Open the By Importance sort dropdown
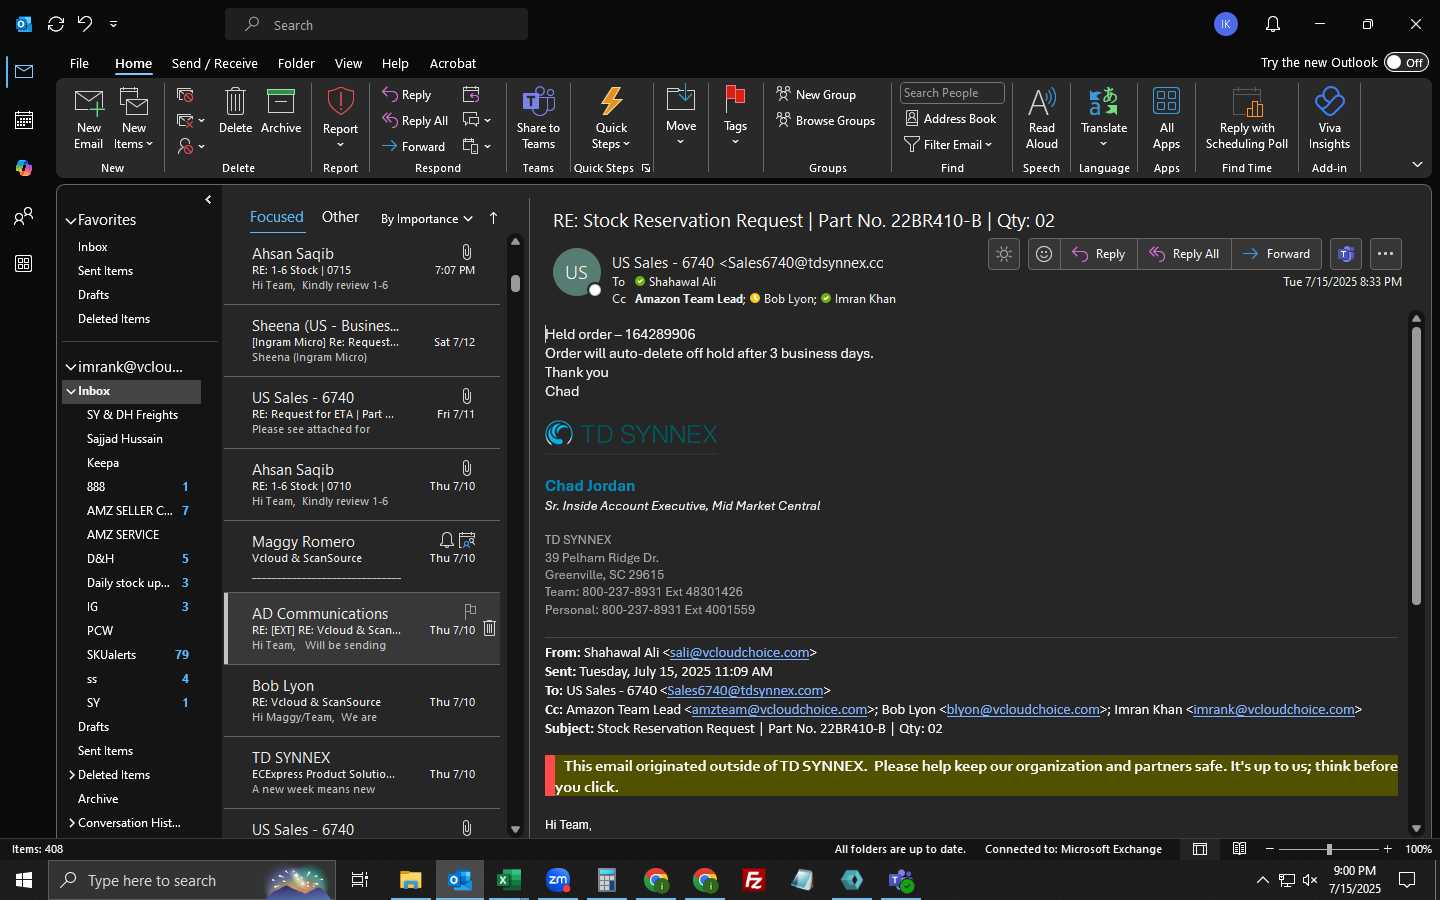Viewport: 1440px width, 900px height. point(427,219)
